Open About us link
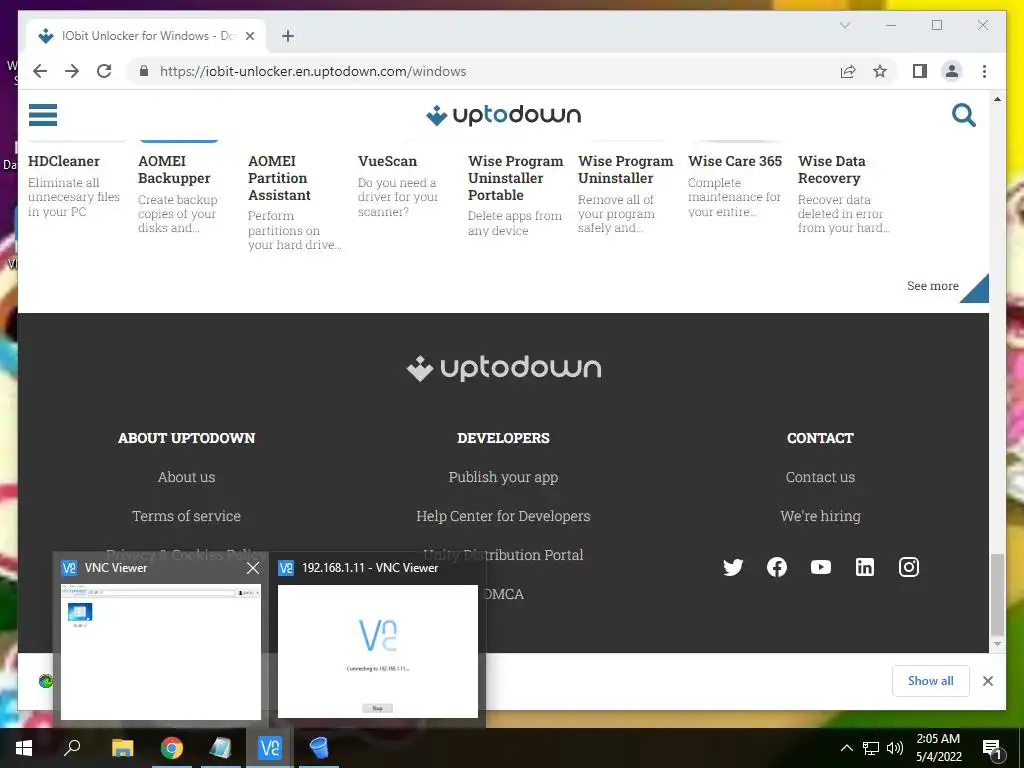The height and width of the screenshot is (768, 1024). 186,477
